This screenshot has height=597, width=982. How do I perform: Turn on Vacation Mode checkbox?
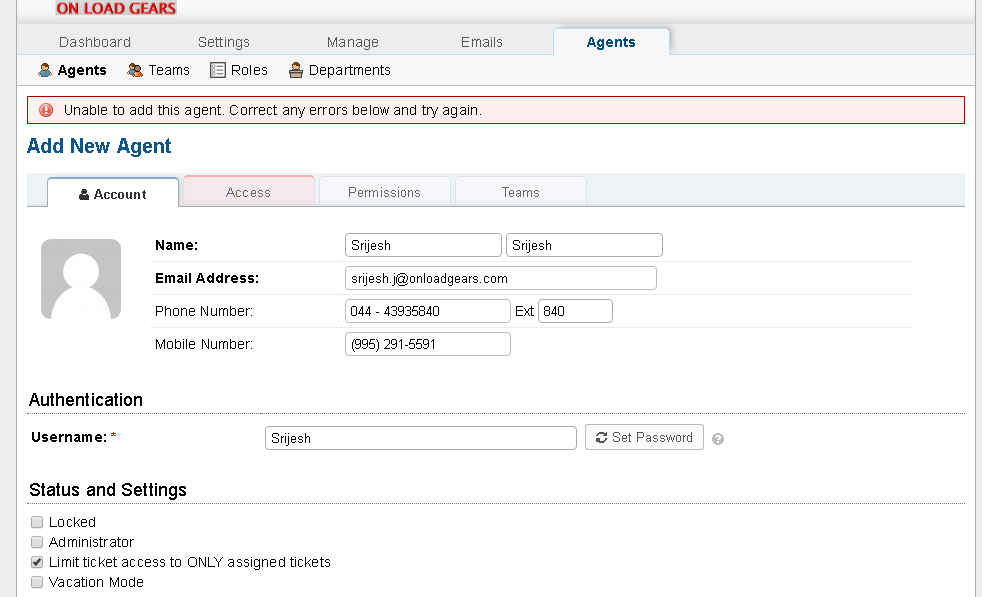pyautogui.click(x=37, y=582)
